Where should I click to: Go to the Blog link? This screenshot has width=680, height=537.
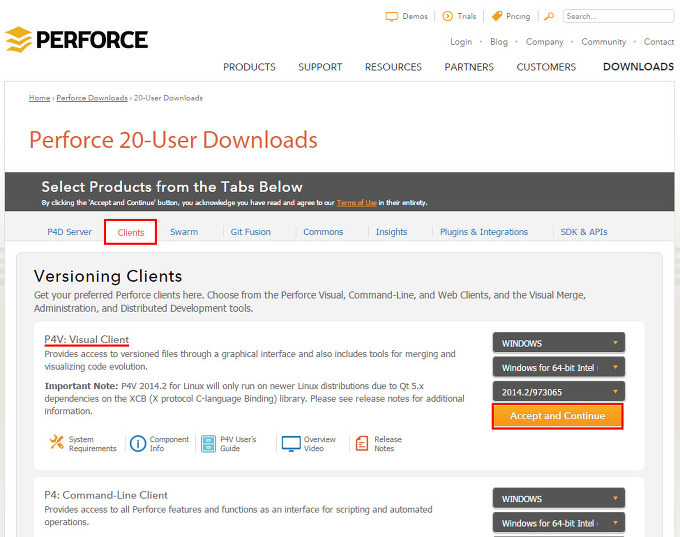click(499, 42)
